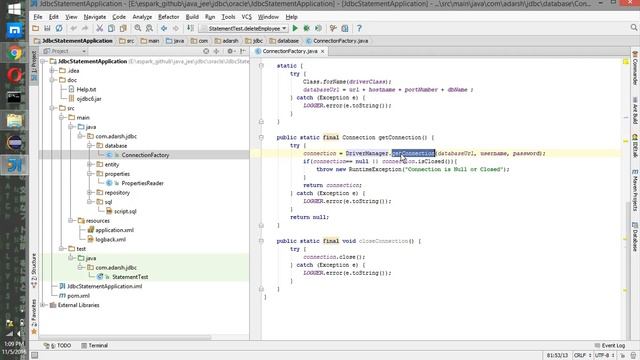640x360 pixels.
Task: Click the Run with Coverage icon
Action: point(318,28)
